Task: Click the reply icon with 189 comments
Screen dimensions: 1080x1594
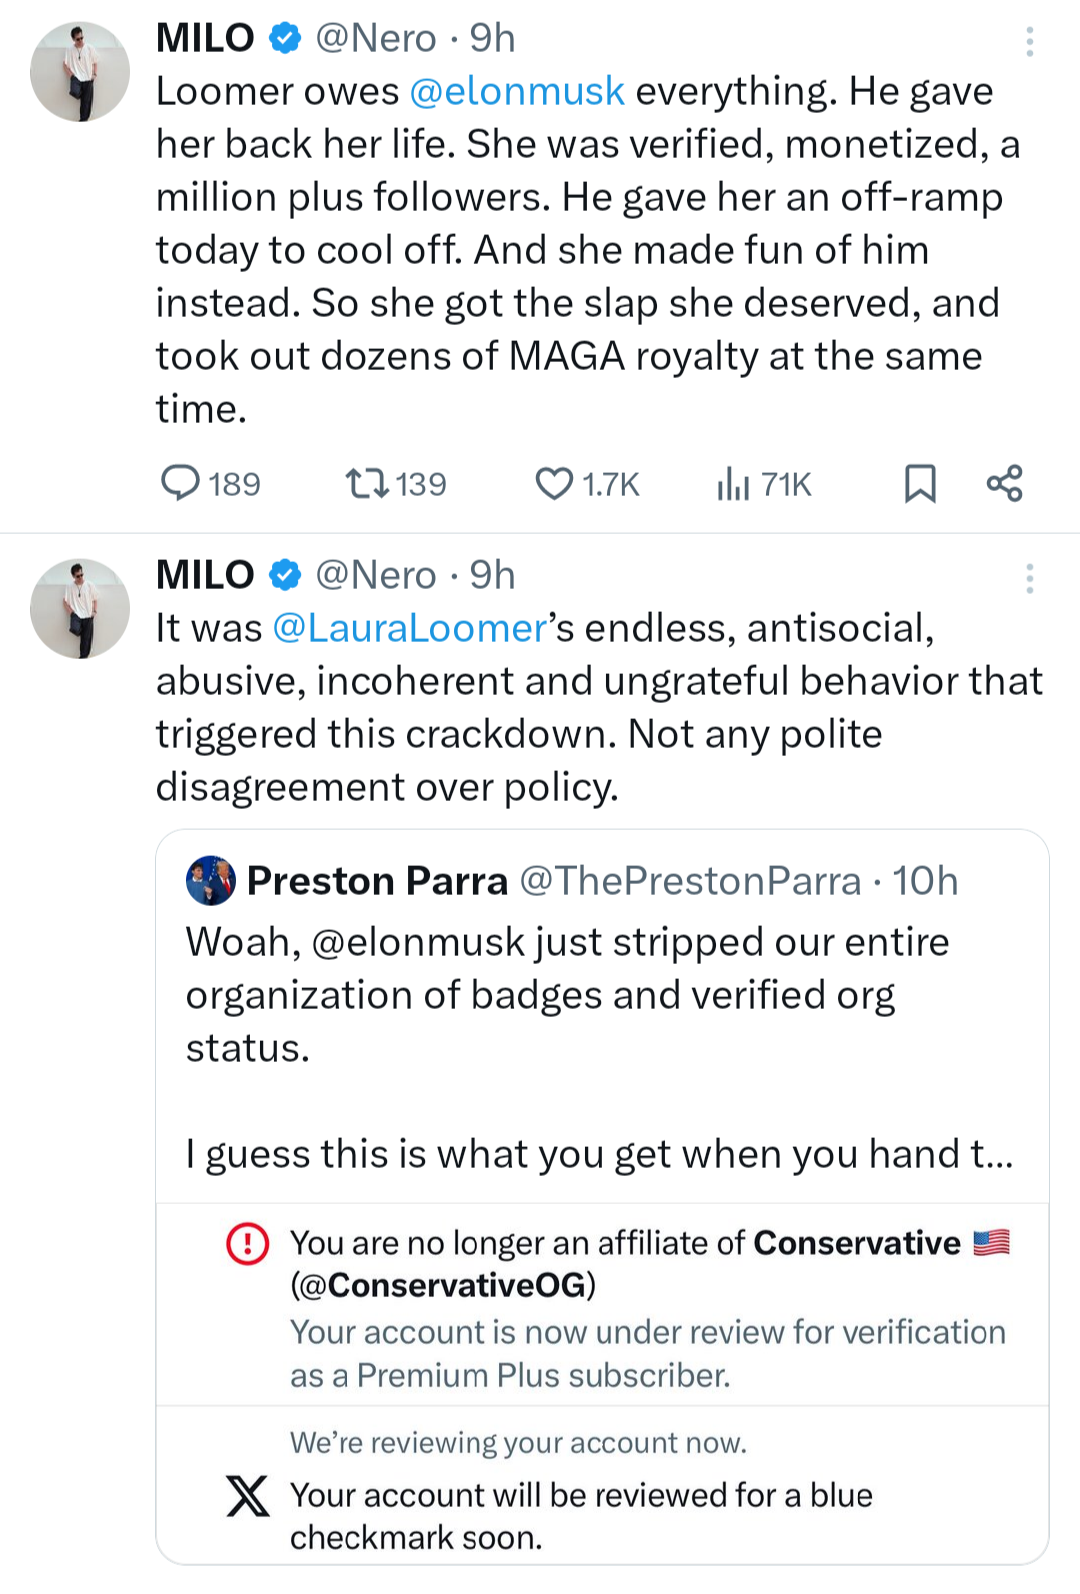Action: pos(181,483)
